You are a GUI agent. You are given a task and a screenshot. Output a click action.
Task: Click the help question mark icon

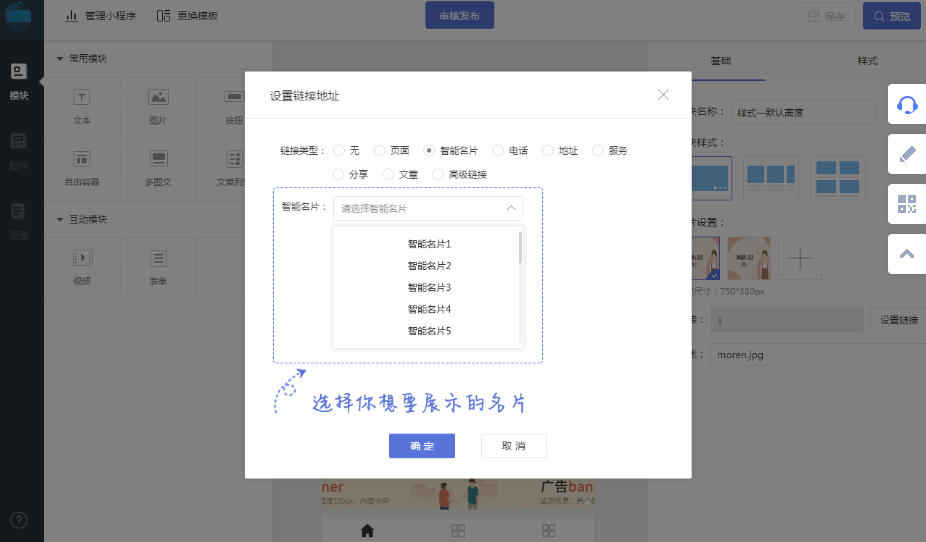(x=19, y=520)
